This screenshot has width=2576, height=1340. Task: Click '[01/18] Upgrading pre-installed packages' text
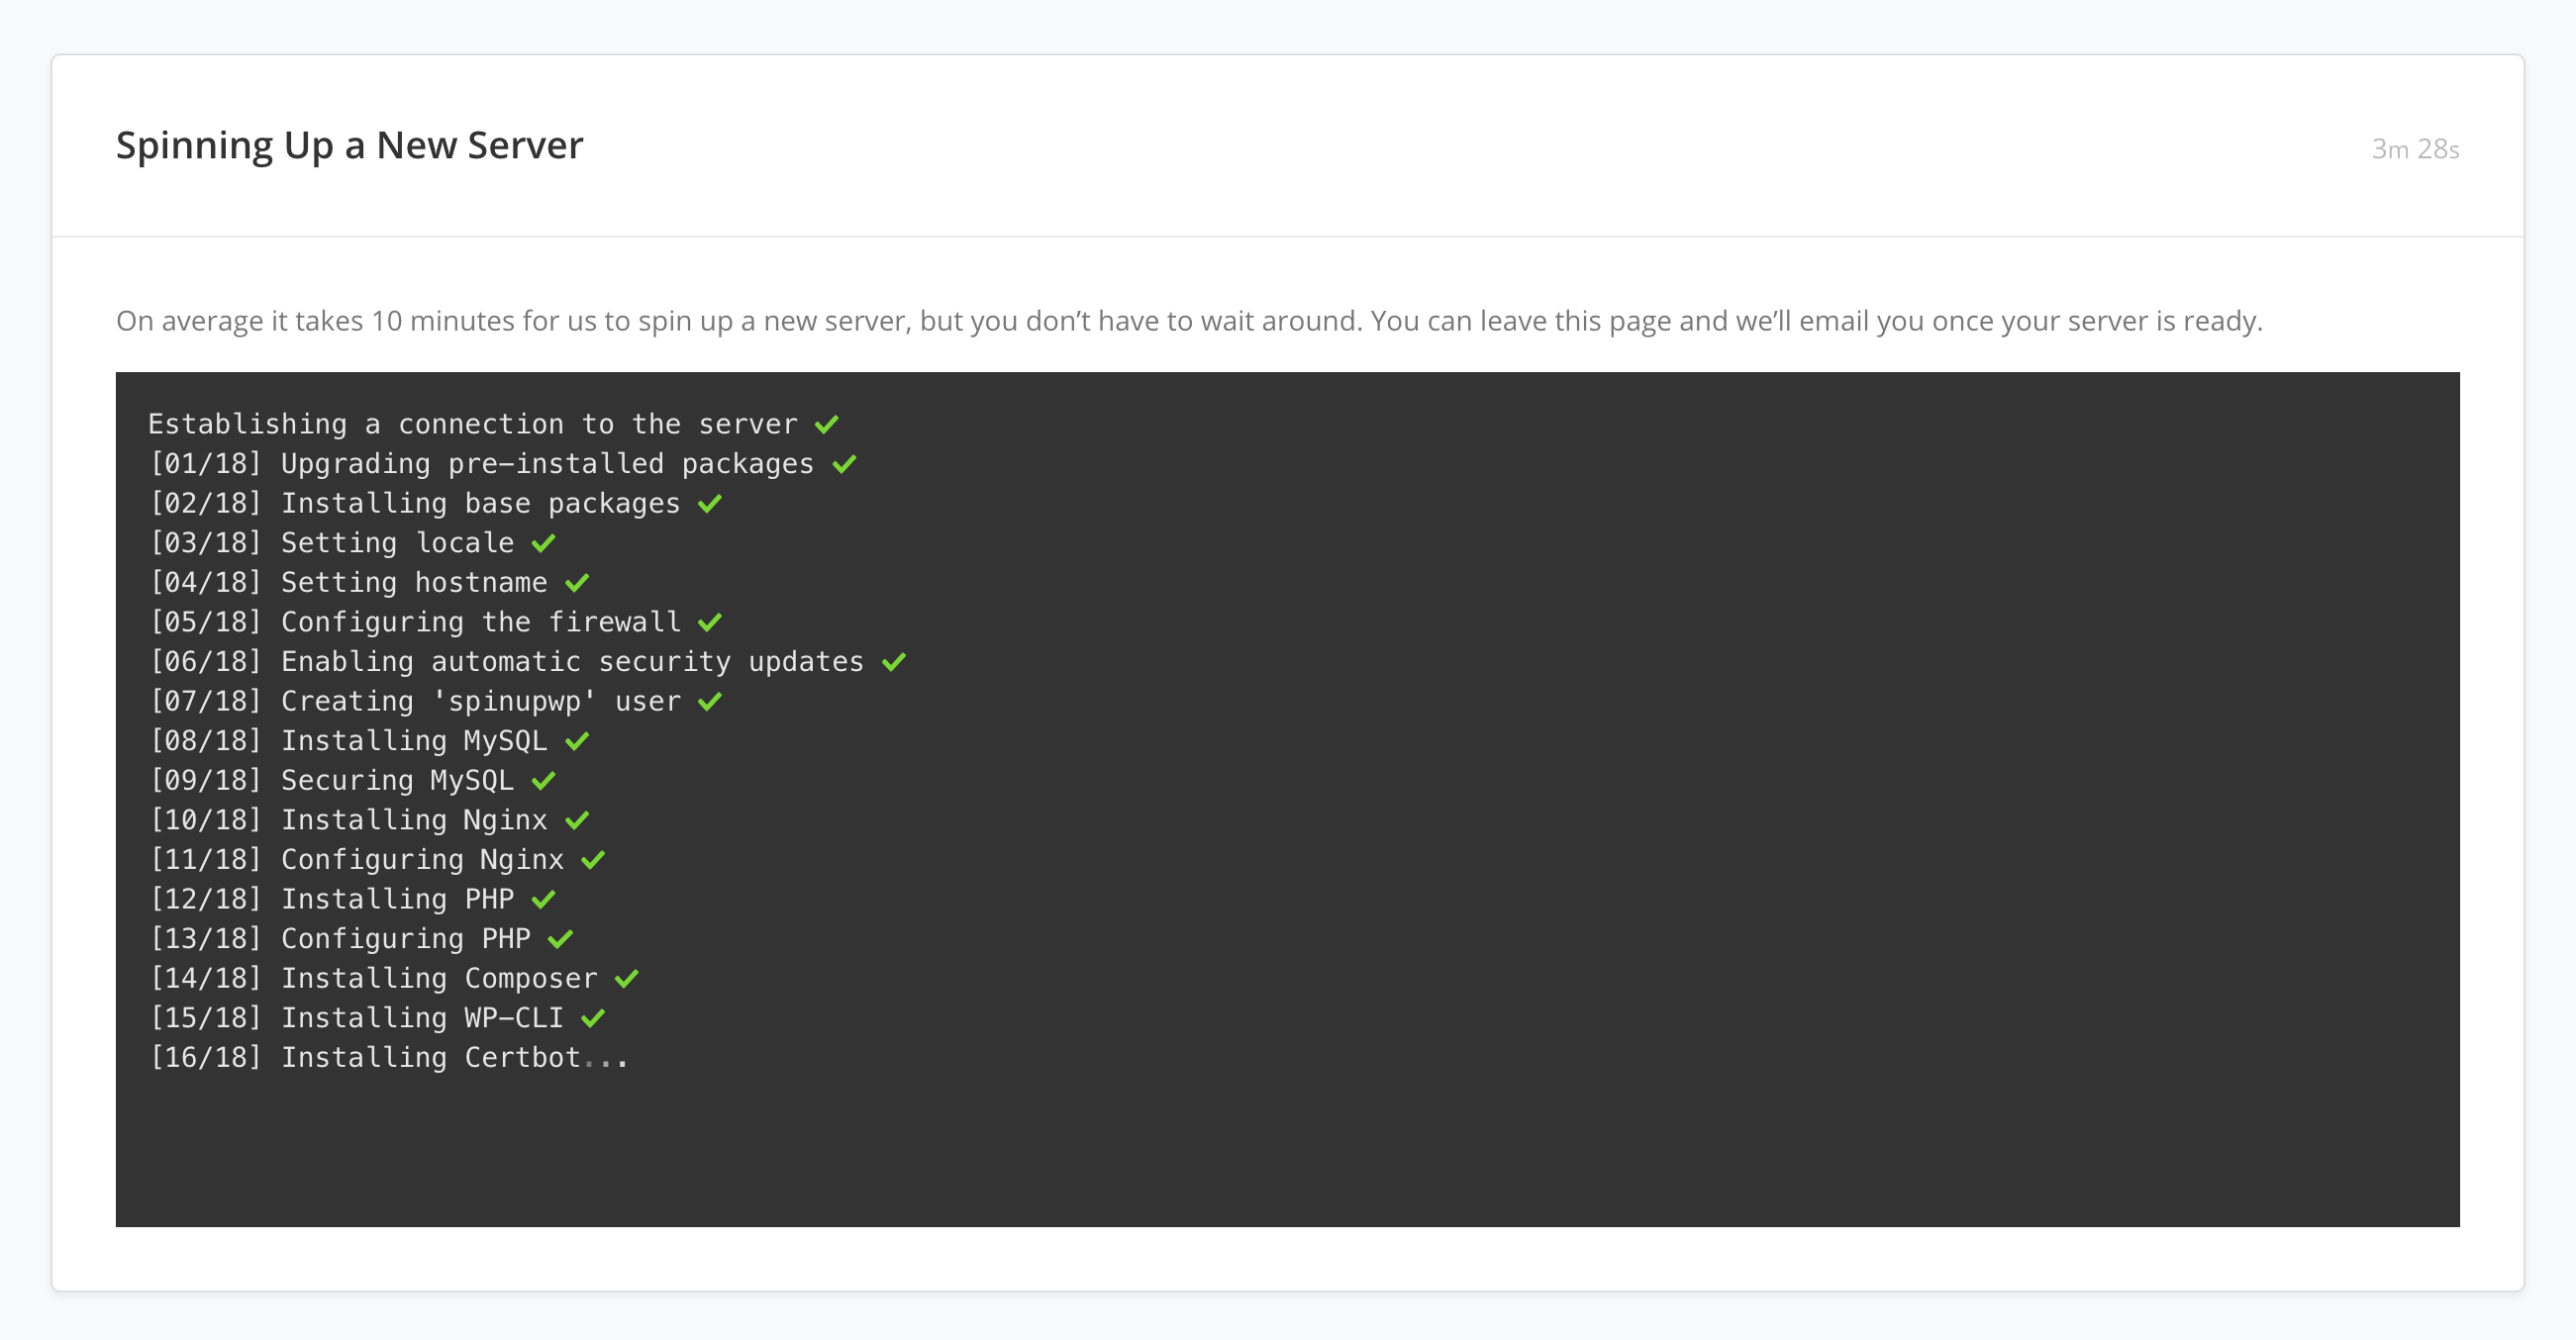pos(481,464)
